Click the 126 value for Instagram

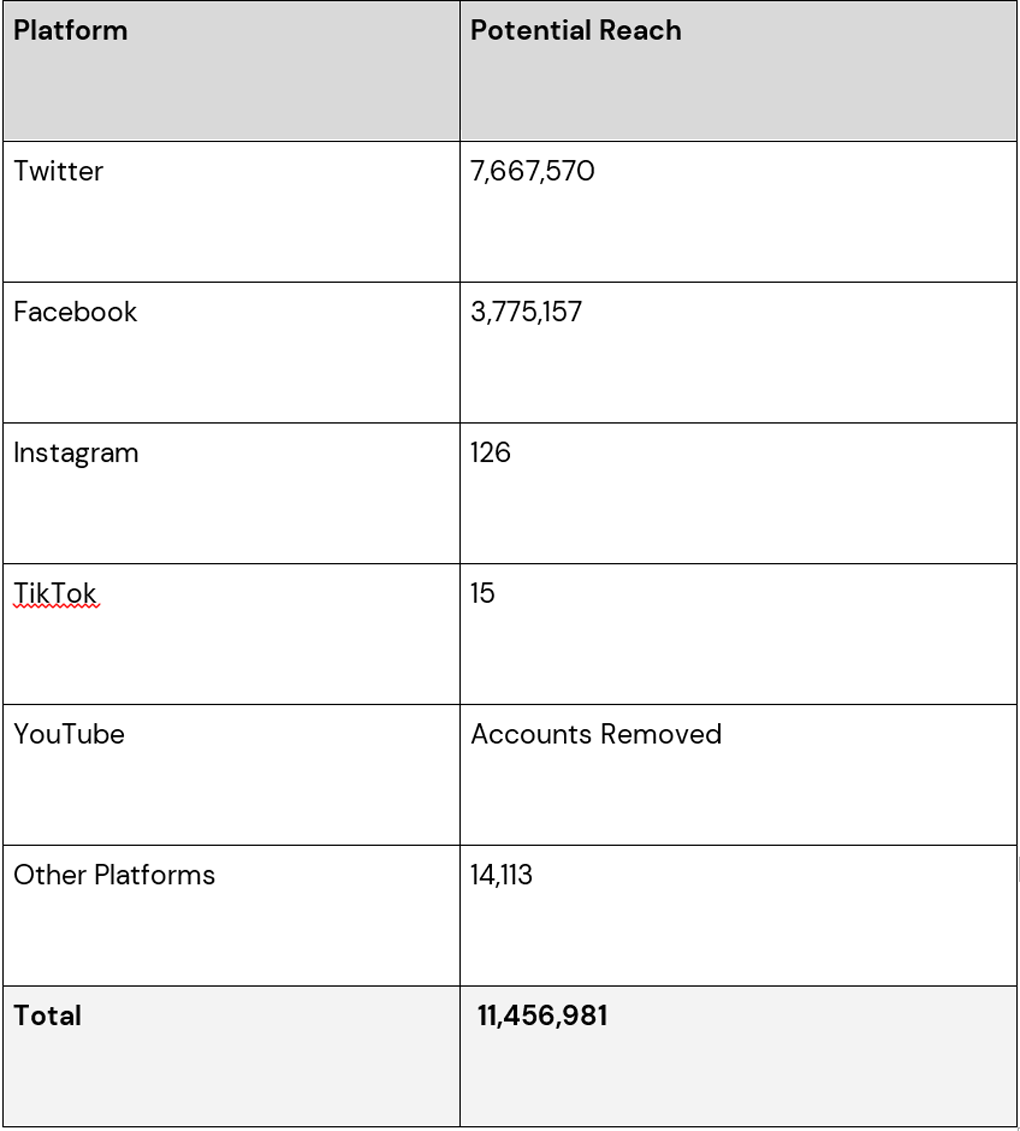tap(490, 453)
